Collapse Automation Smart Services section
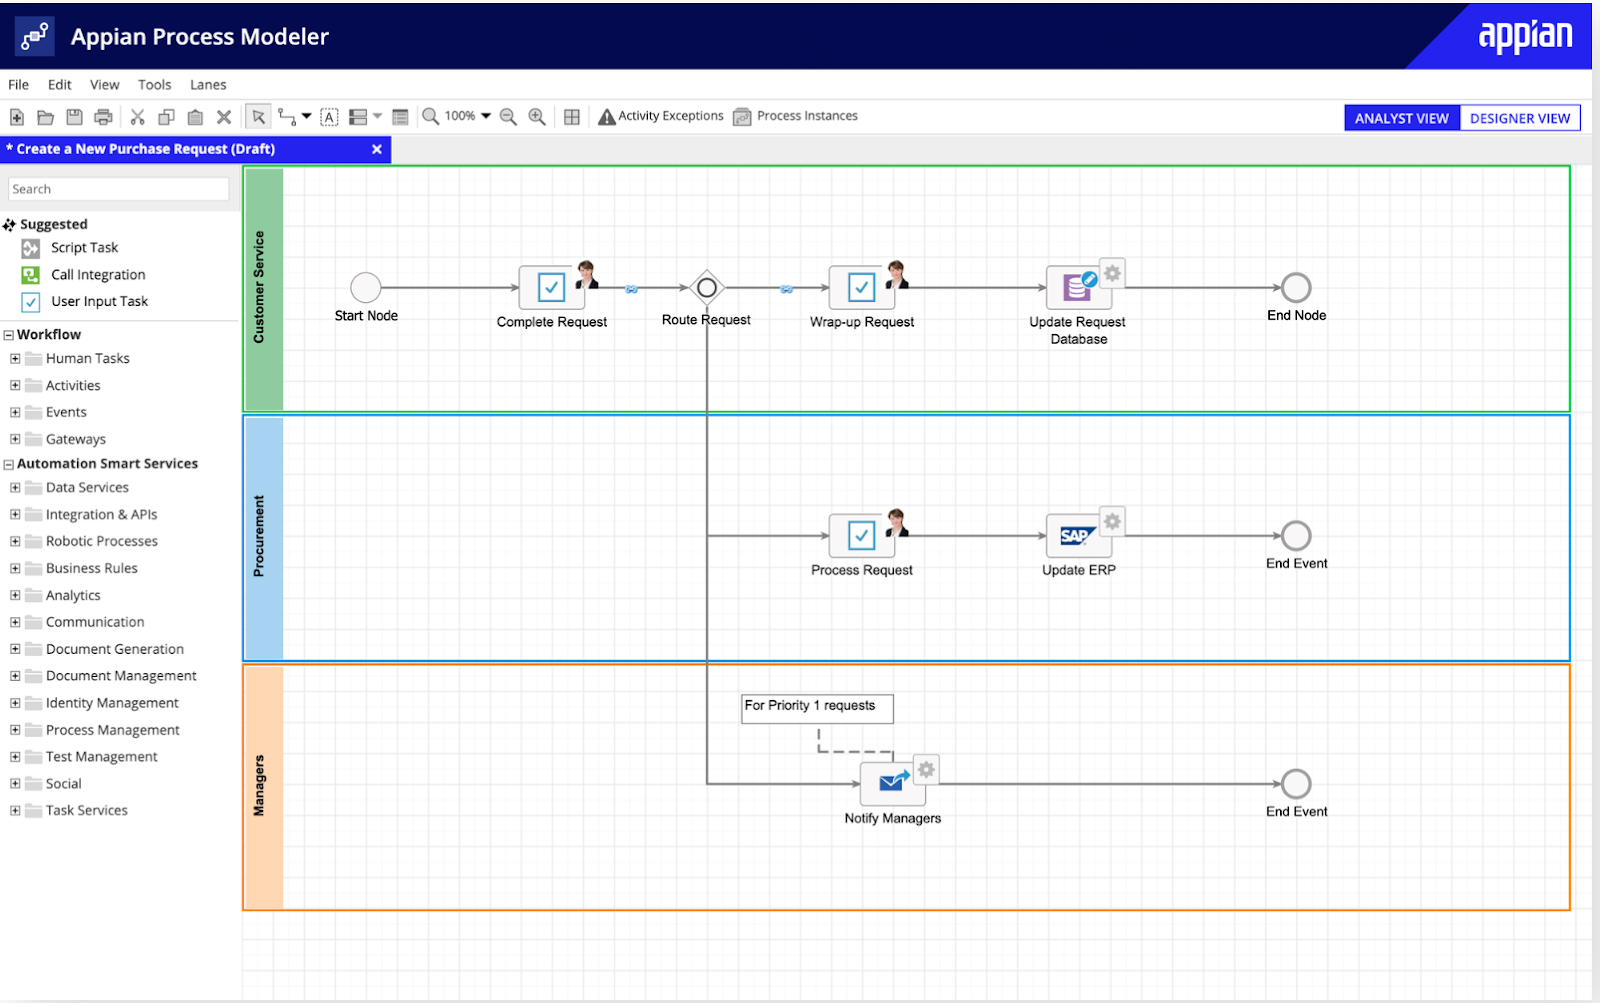Image resolution: width=1600 pixels, height=1003 pixels. point(8,465)
